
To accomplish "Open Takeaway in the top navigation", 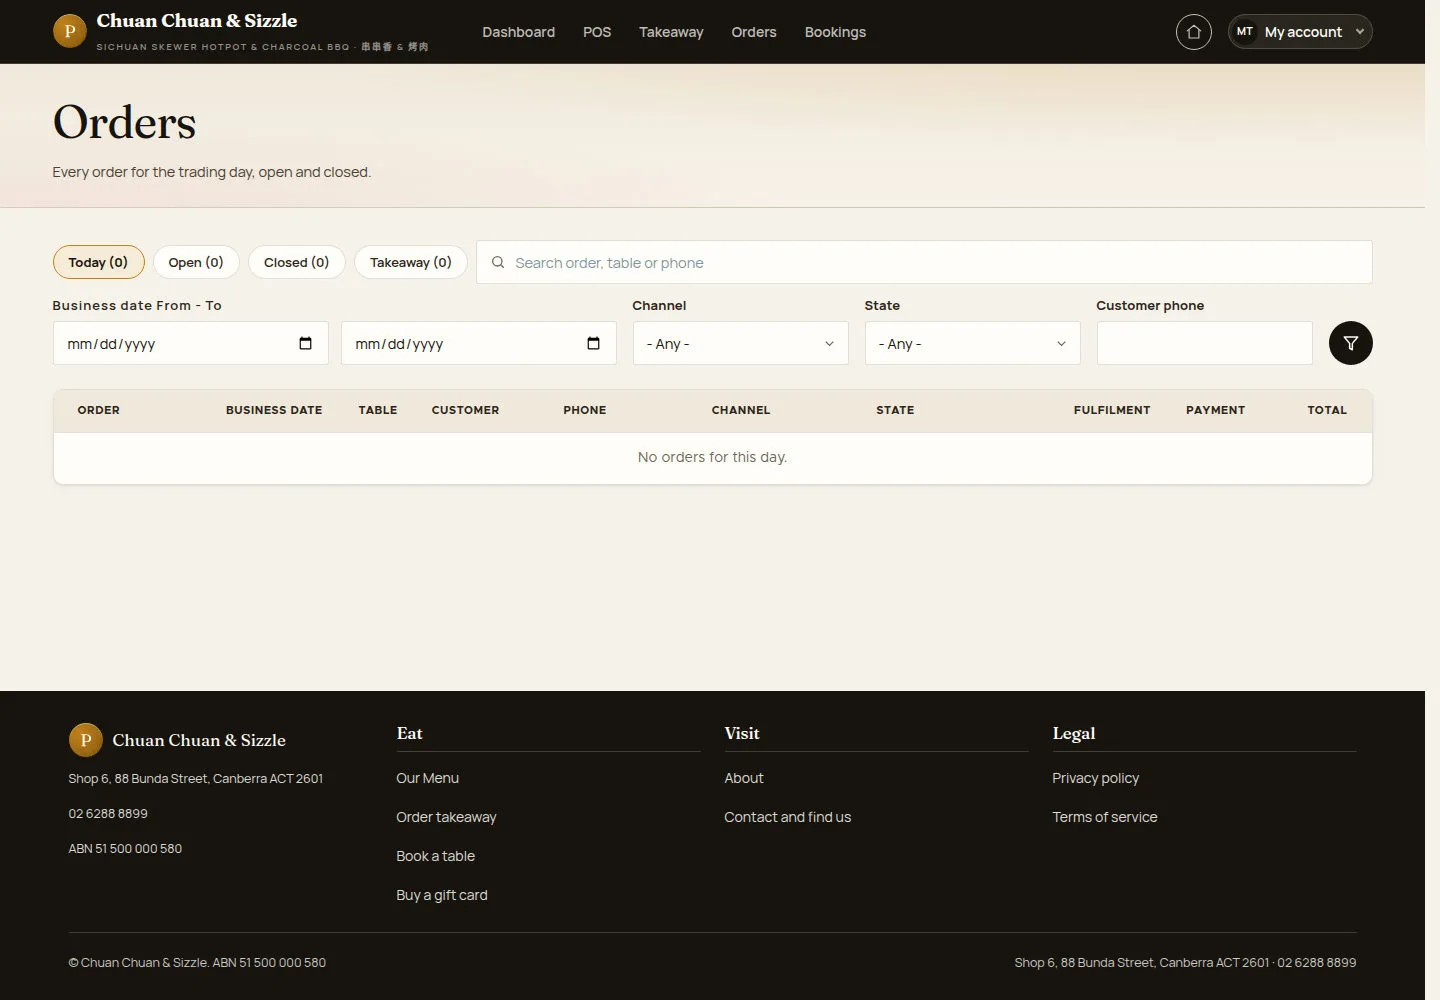I will point(671,32).
